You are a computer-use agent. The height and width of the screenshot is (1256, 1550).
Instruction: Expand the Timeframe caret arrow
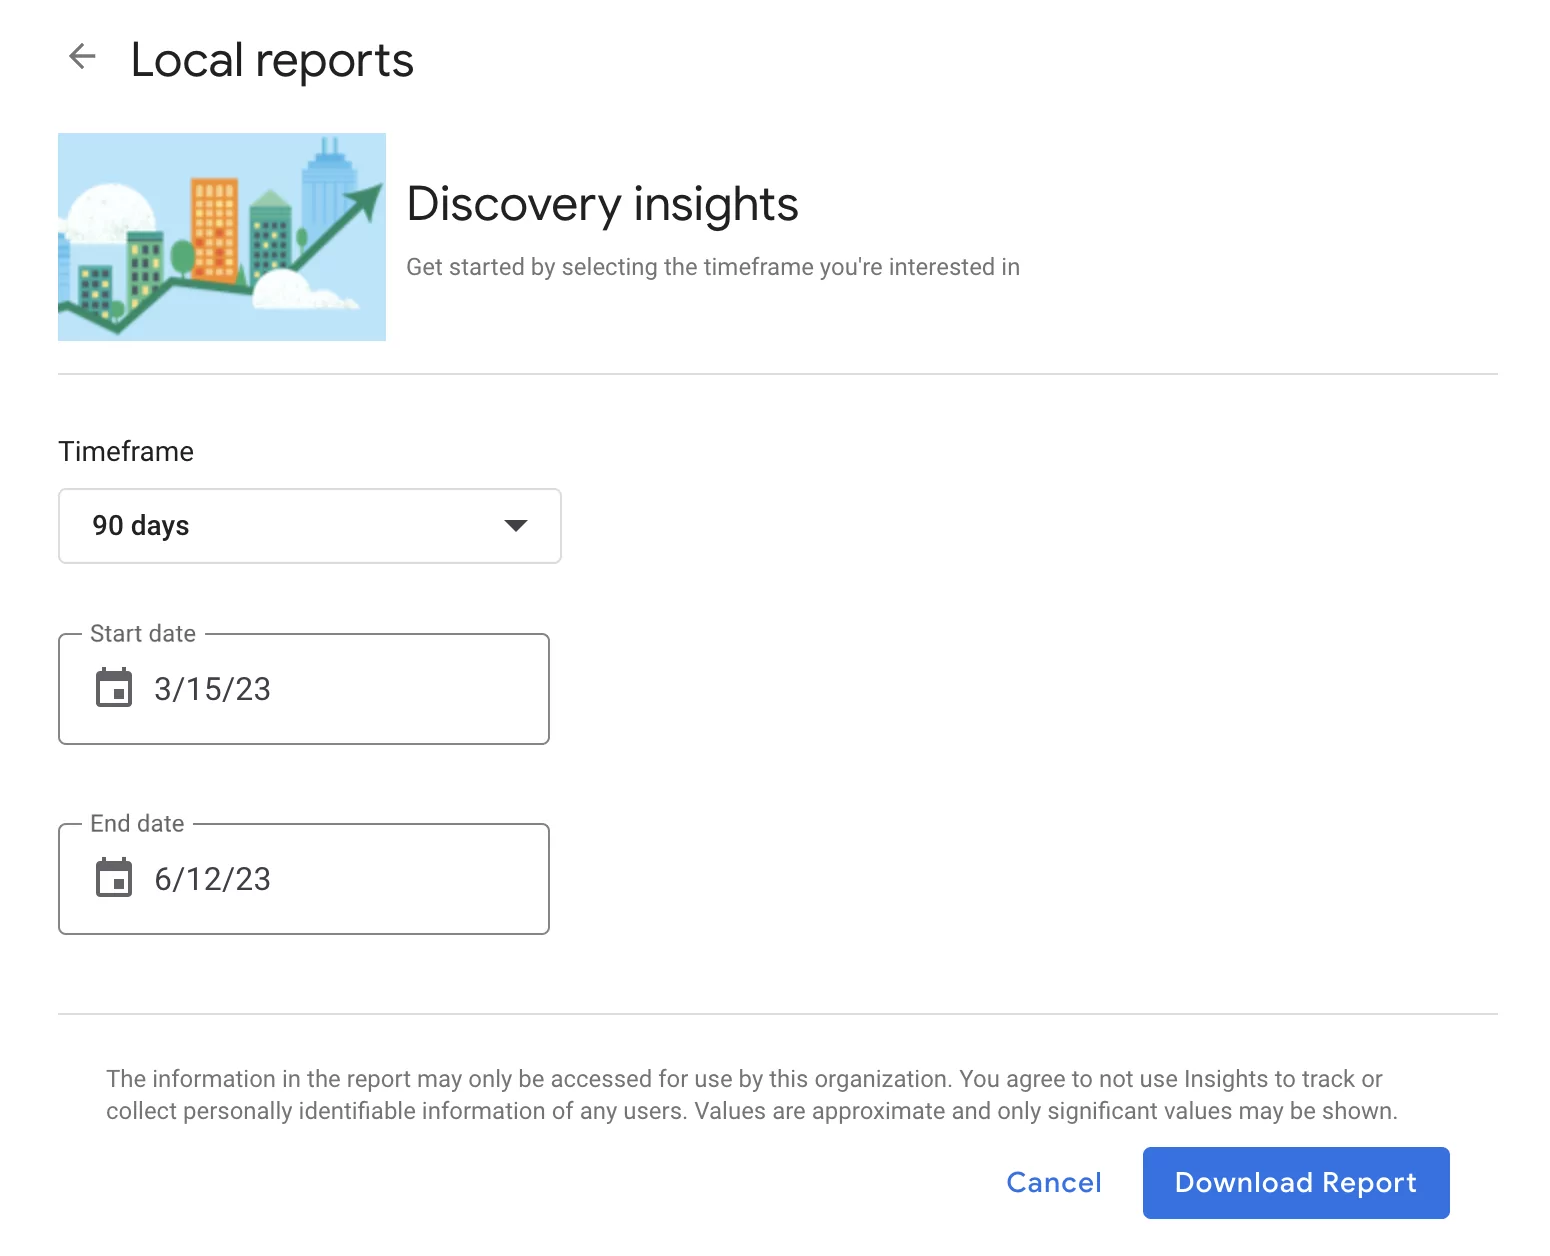[x=515, y=526]
